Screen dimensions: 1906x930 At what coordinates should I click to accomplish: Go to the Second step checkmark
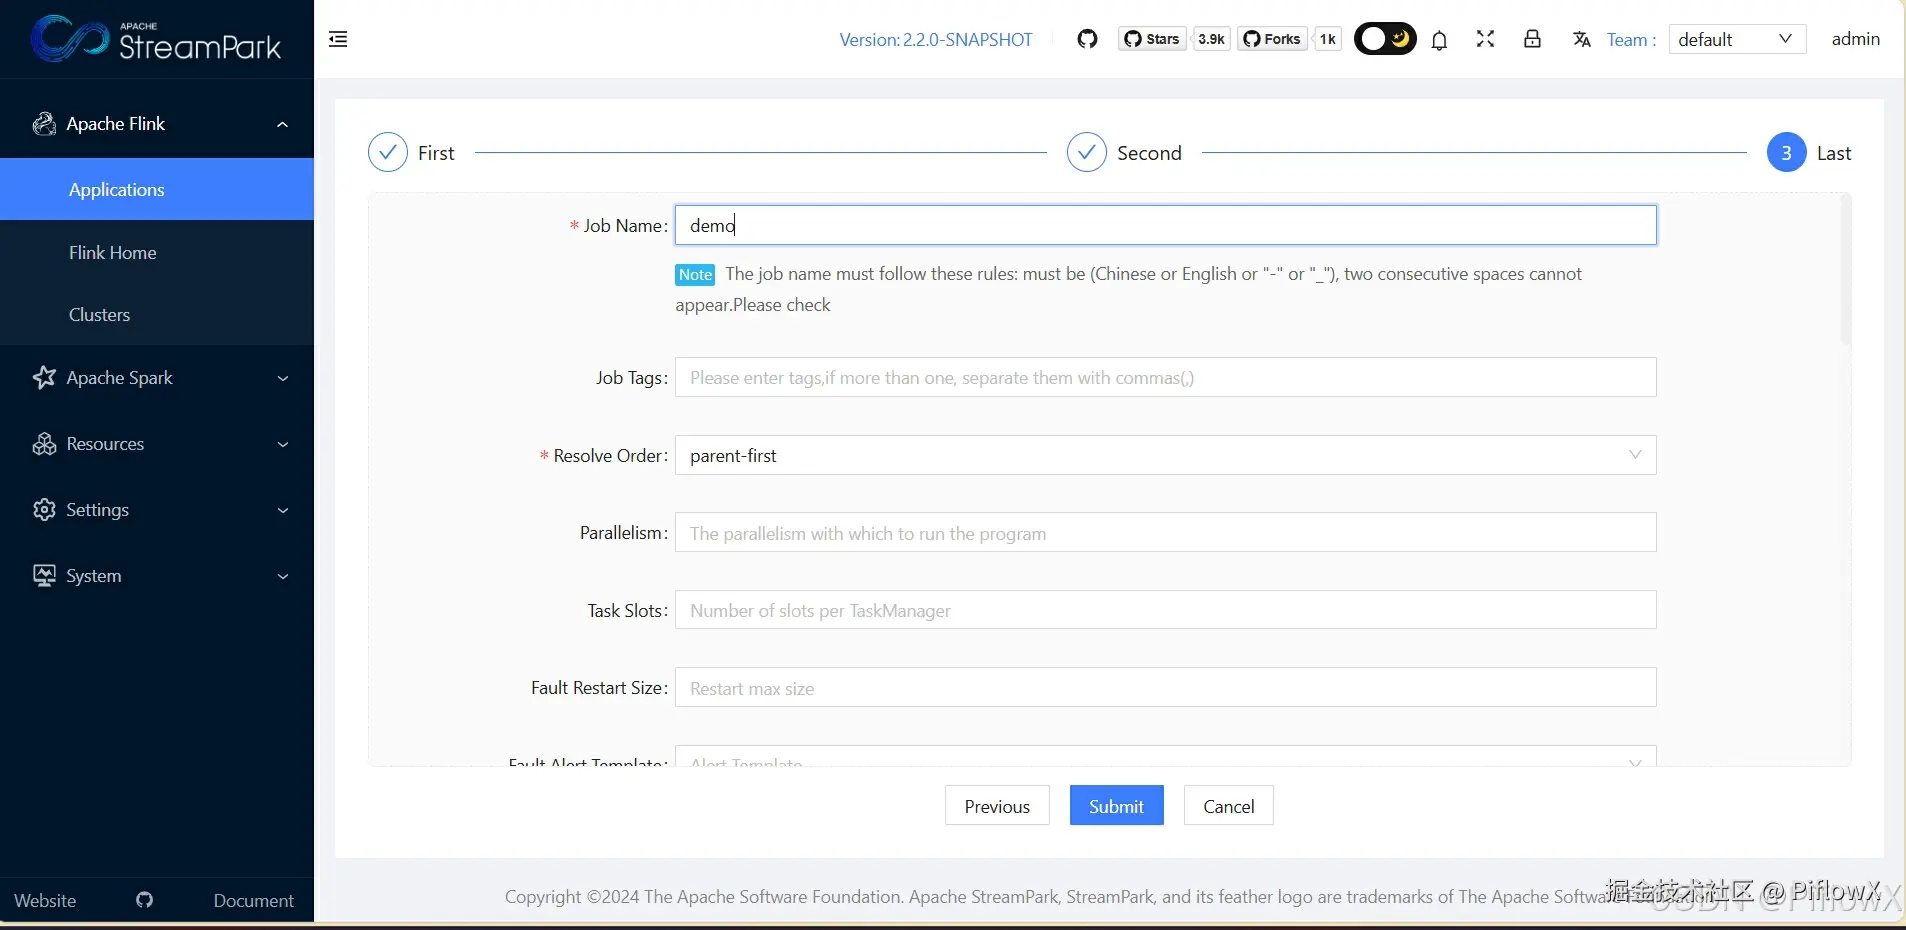1087,152
